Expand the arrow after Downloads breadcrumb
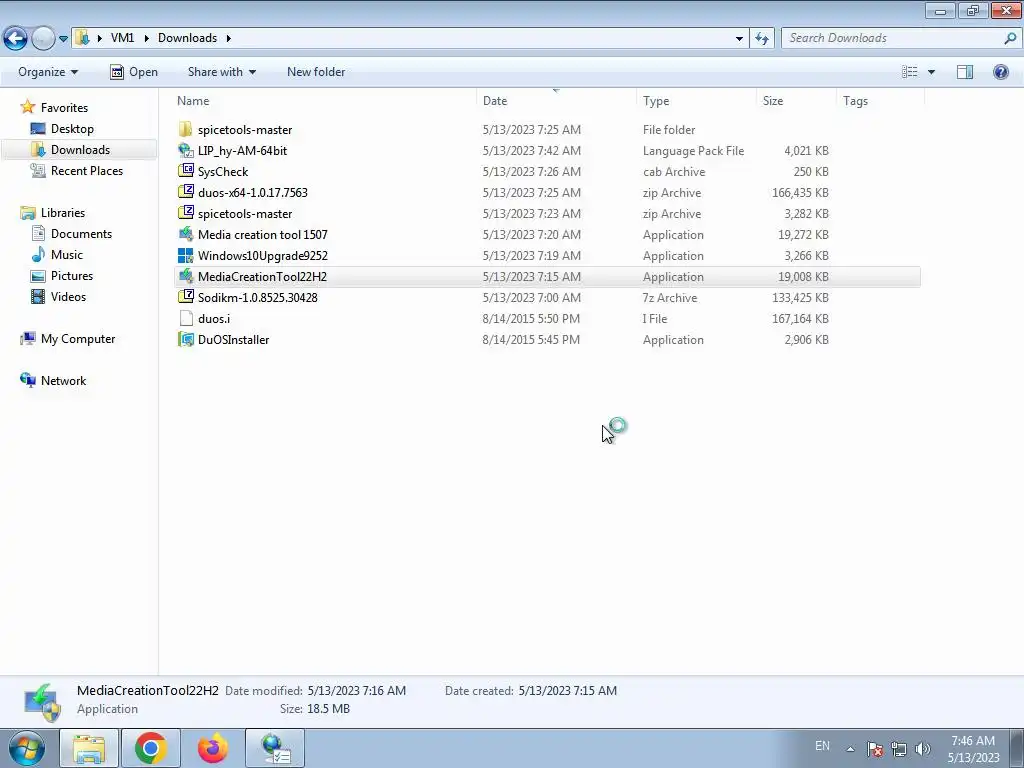1024x768 pixels. coord(229,38)
